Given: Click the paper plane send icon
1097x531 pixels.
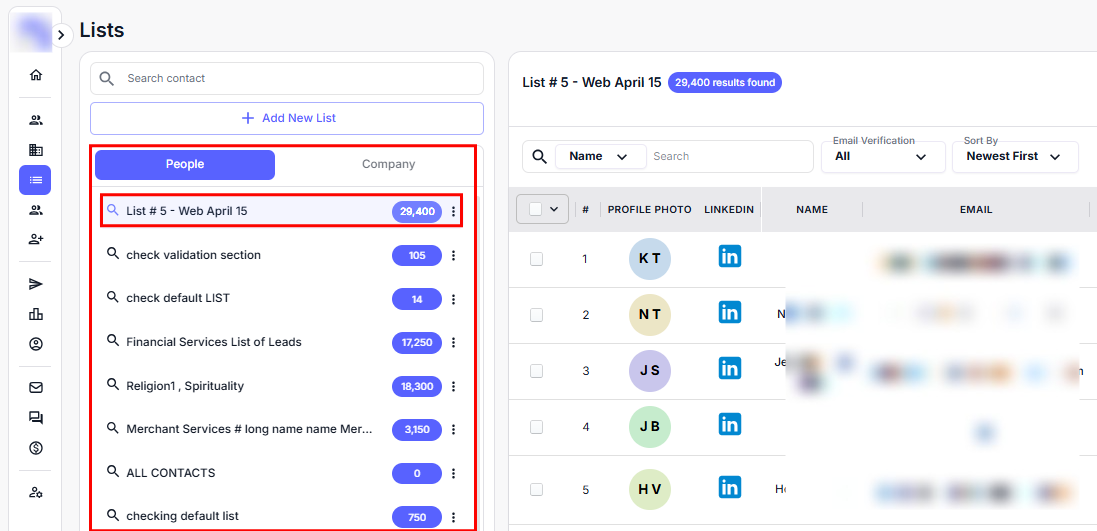Looking at the screenshot, I should [x=36, y=284].
